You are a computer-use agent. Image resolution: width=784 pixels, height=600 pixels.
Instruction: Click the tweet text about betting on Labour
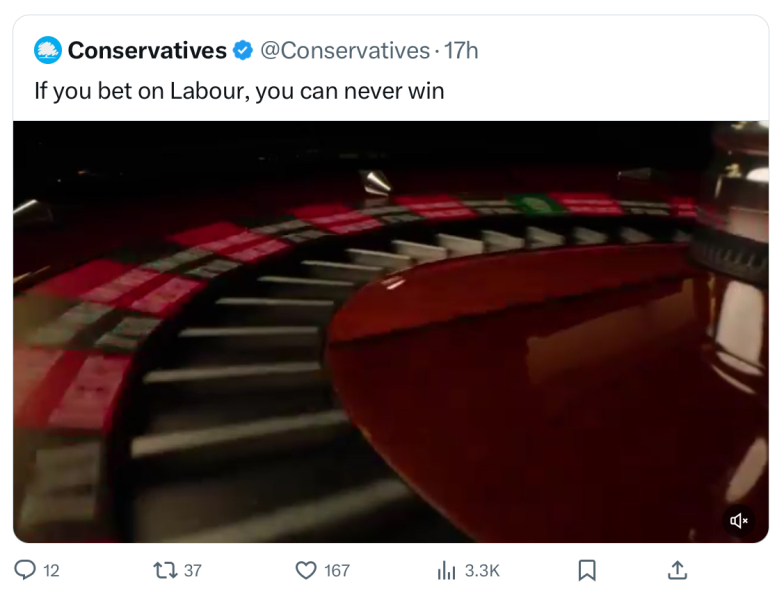(x=239, y=91)
